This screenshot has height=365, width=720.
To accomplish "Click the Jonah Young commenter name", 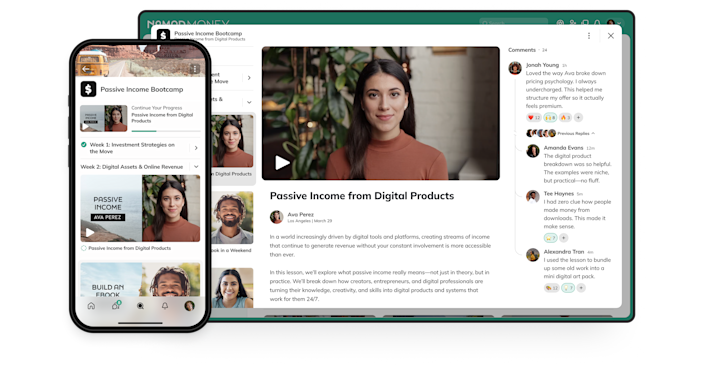I will coord(542,65).
